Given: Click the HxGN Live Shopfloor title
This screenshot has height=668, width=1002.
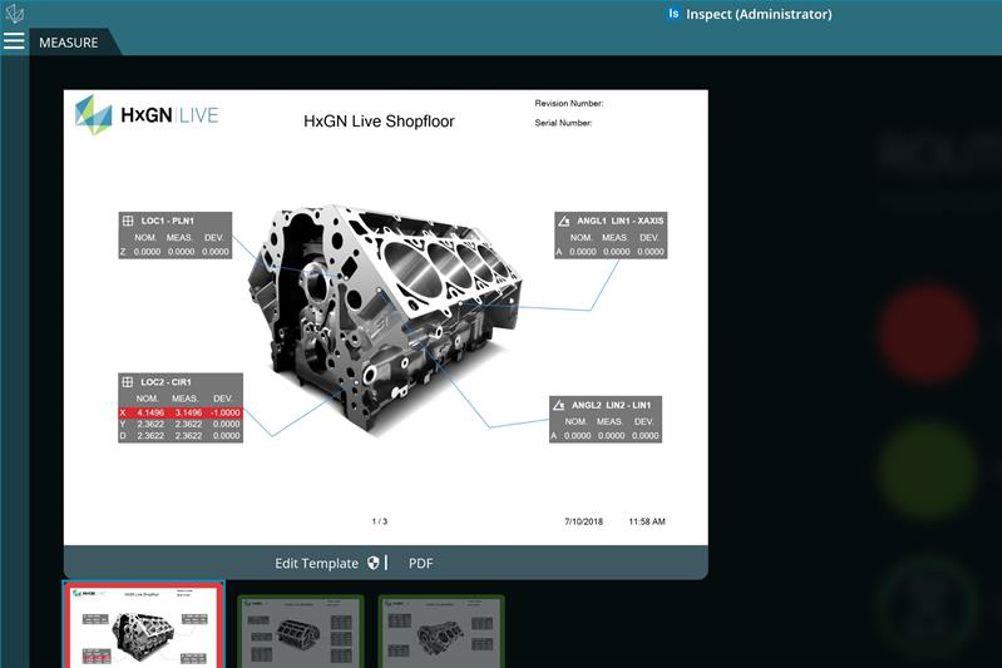Looking at the screenshot, I should [379, 121].
